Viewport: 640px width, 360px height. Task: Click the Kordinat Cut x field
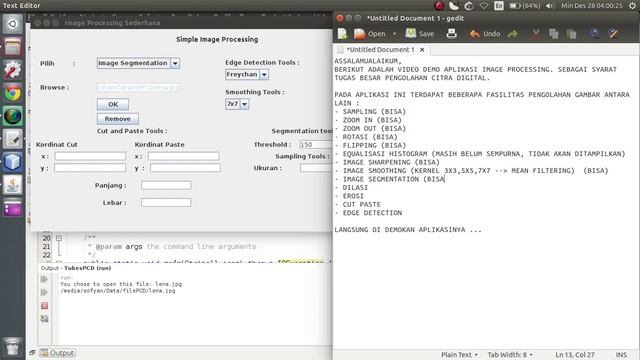pos(90,156)
